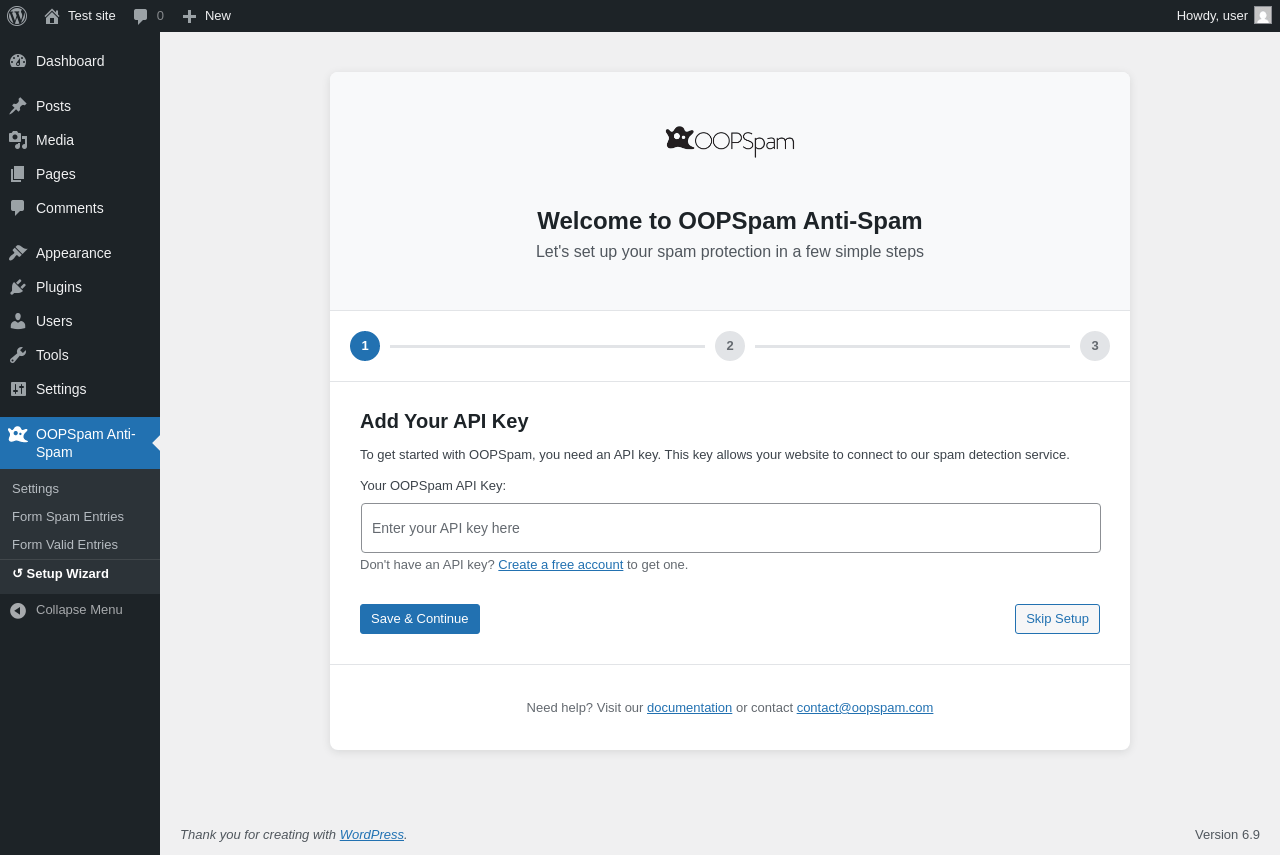Follow the Create a free account link
Viewport: 1280px width, 855px height.
[x=560, y=565]
